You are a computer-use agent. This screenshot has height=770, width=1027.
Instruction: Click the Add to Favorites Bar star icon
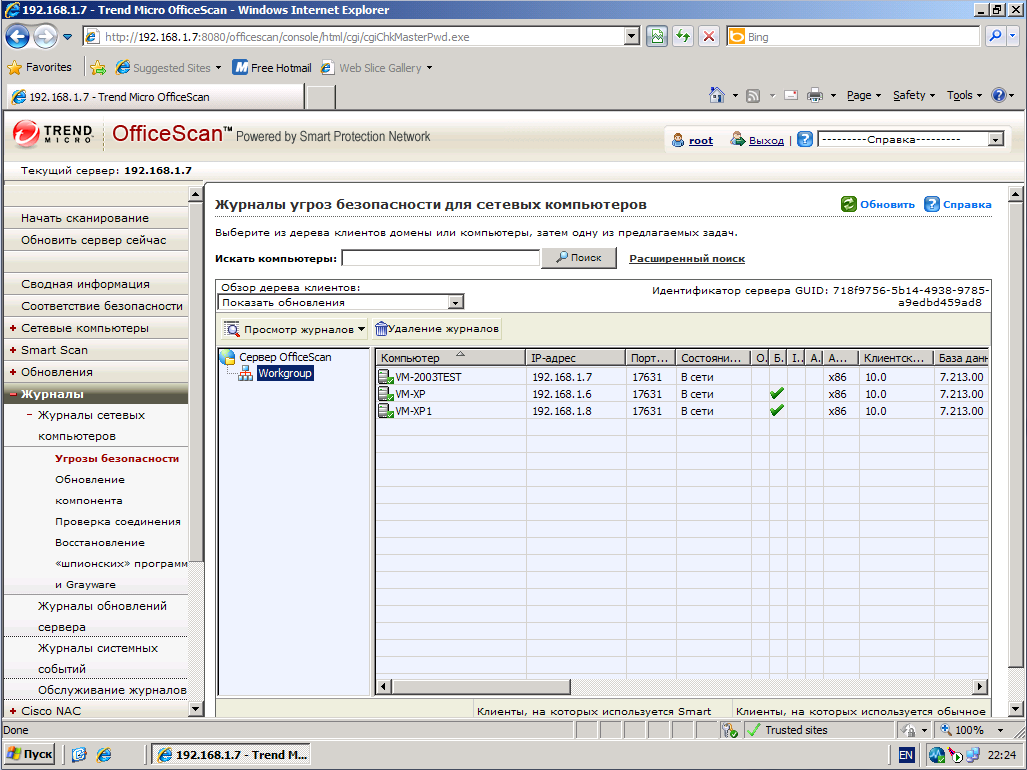click(x=98, y=67)
